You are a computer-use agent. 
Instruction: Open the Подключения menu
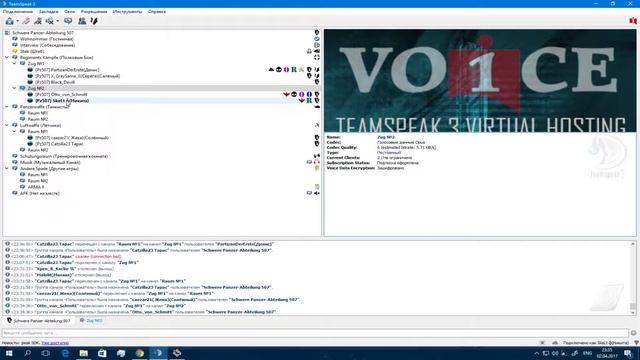[x=18, y=11]
